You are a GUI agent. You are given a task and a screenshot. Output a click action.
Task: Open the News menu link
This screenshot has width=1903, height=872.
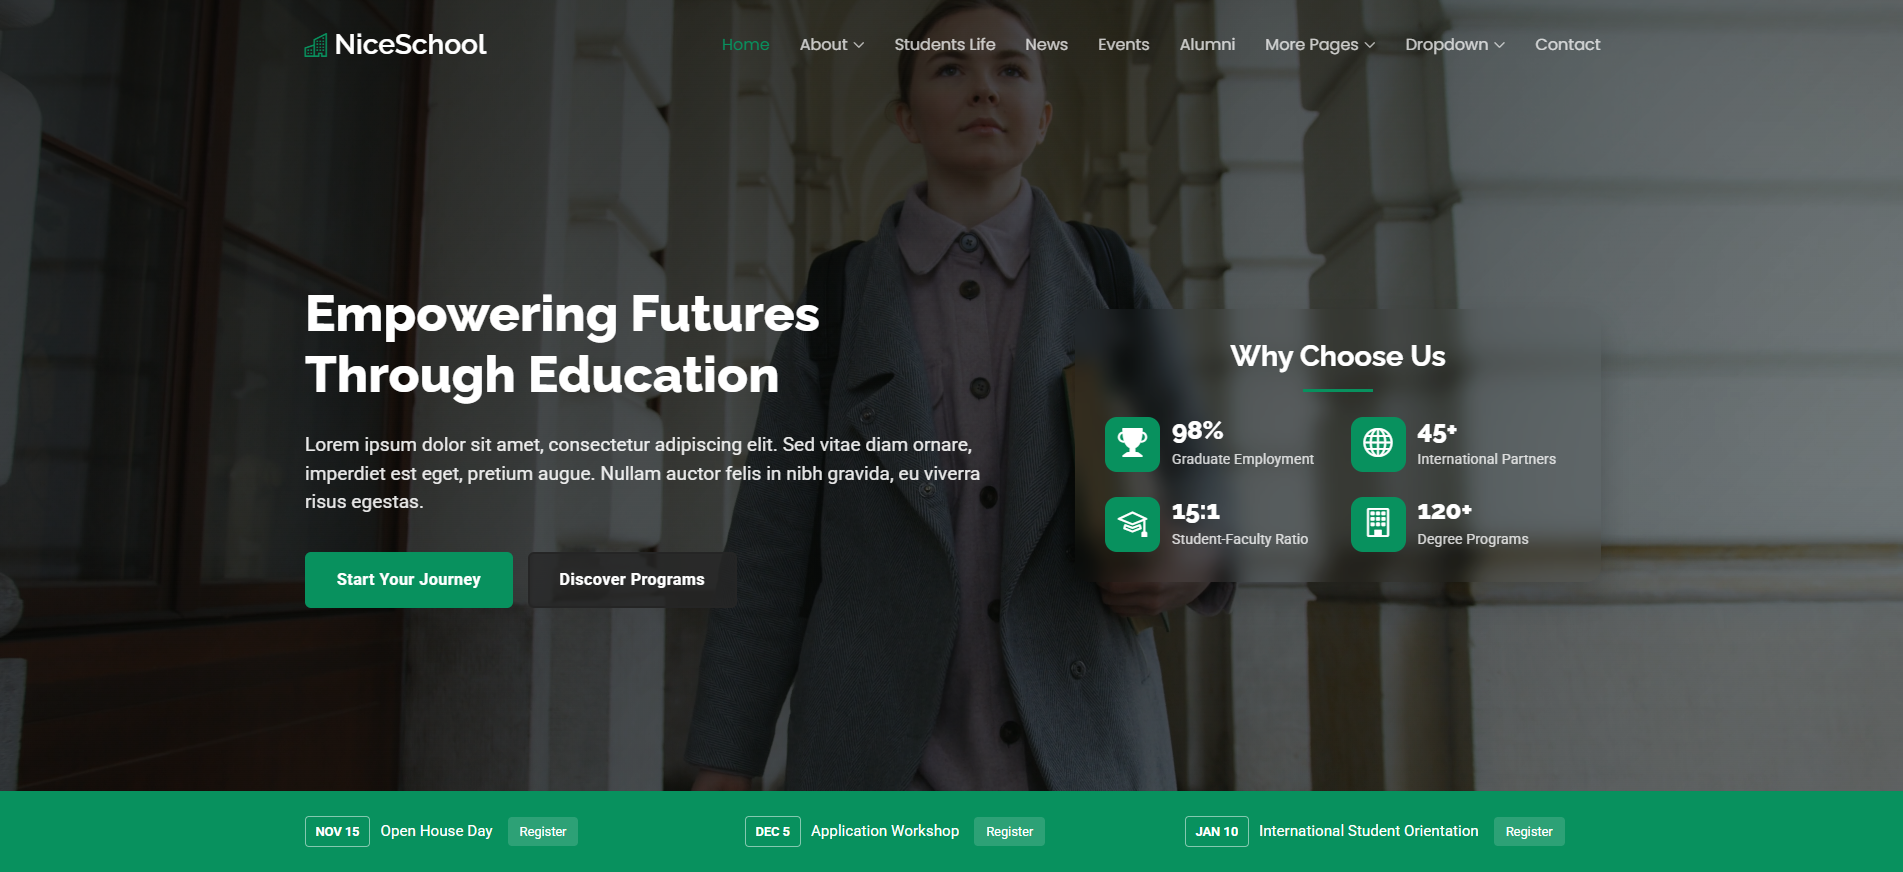point(1046,44)
